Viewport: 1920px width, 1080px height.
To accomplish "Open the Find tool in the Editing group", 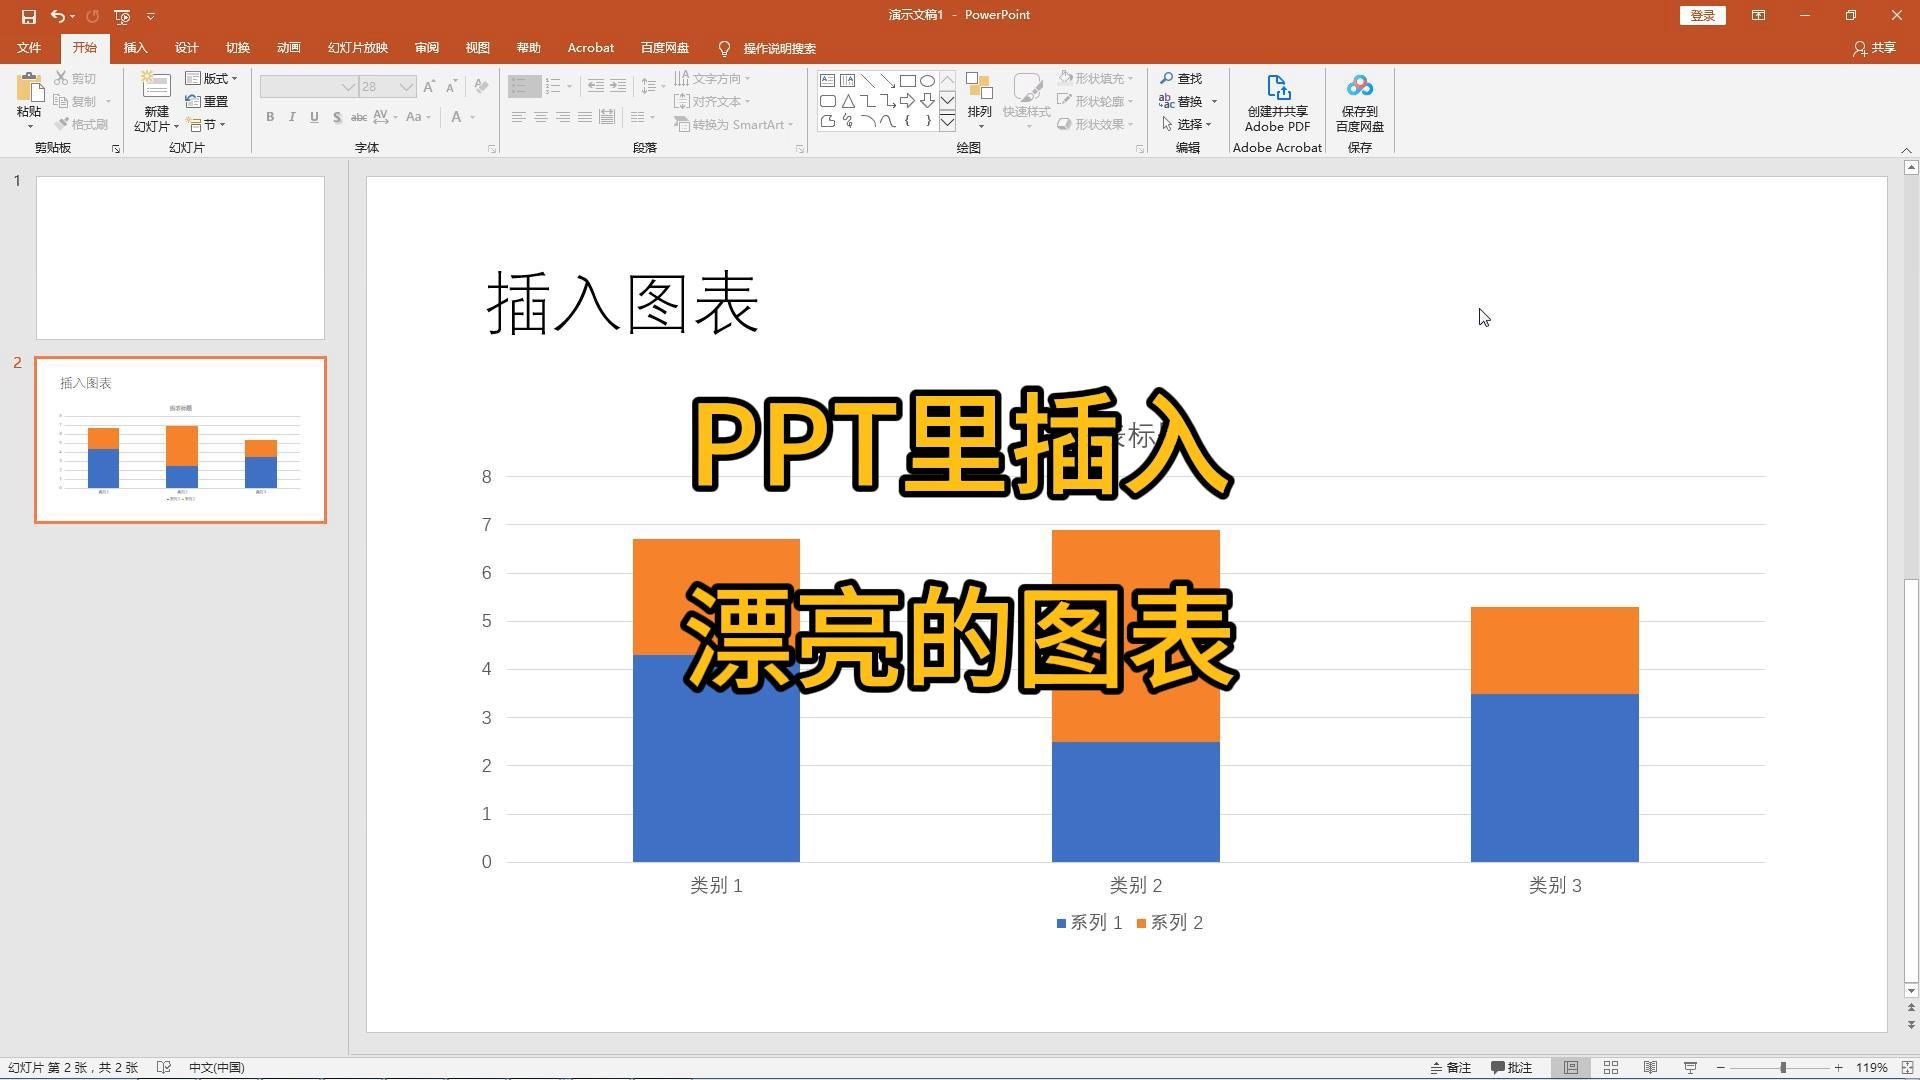I will (1184, 78).
